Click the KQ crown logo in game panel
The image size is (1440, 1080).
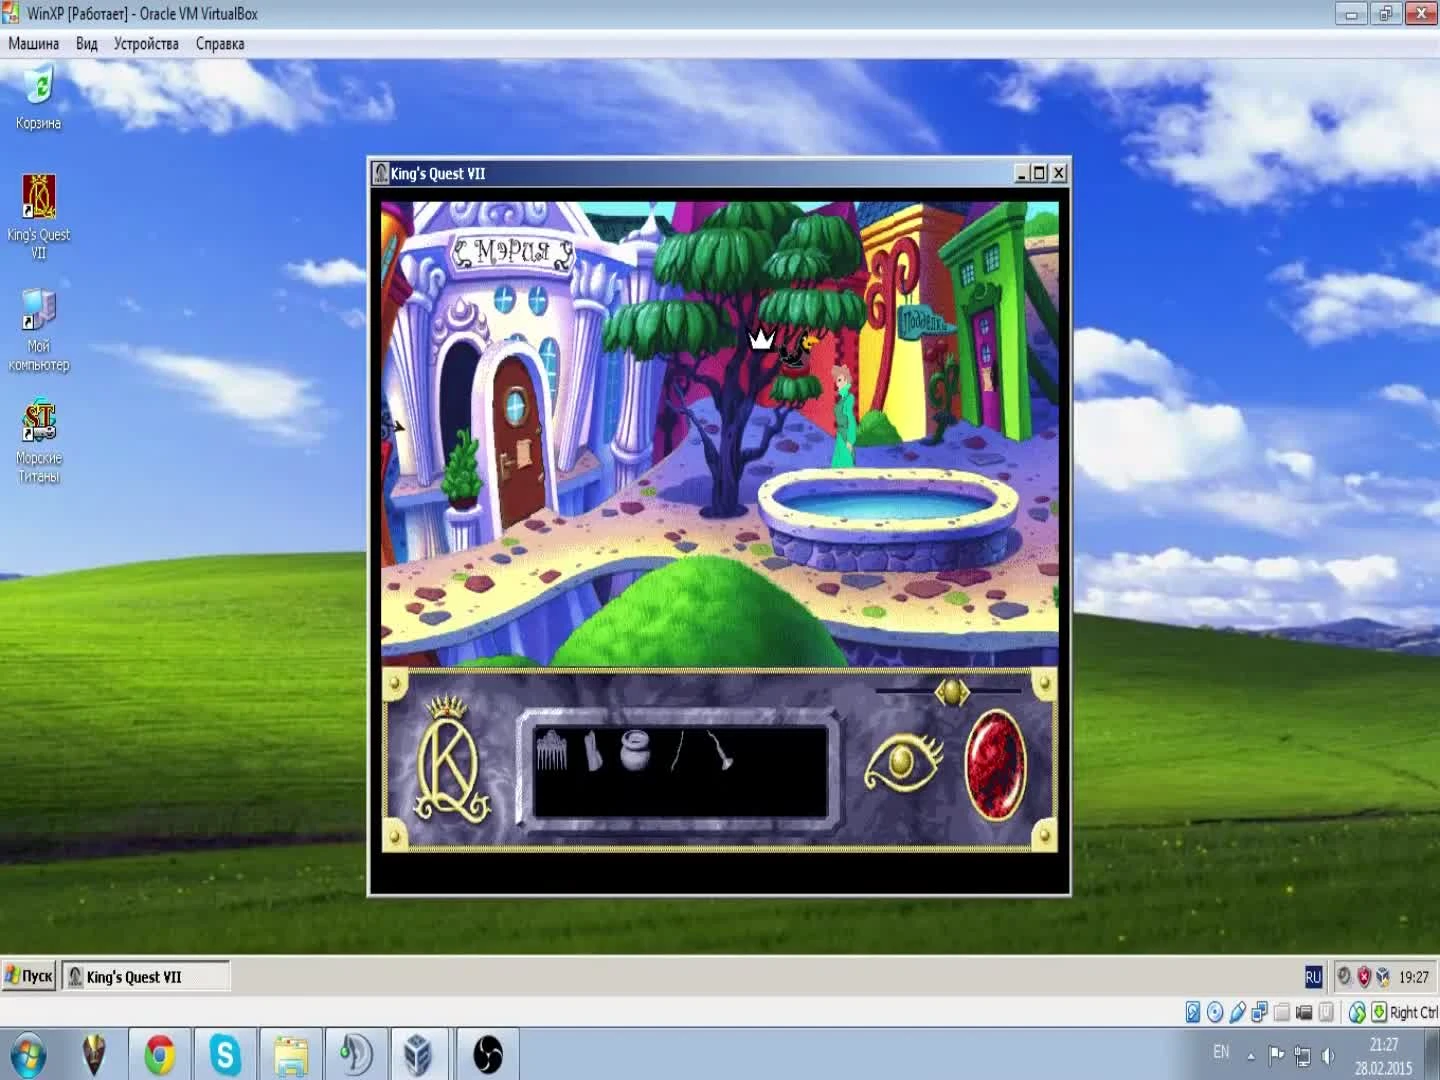click(453, 760)
